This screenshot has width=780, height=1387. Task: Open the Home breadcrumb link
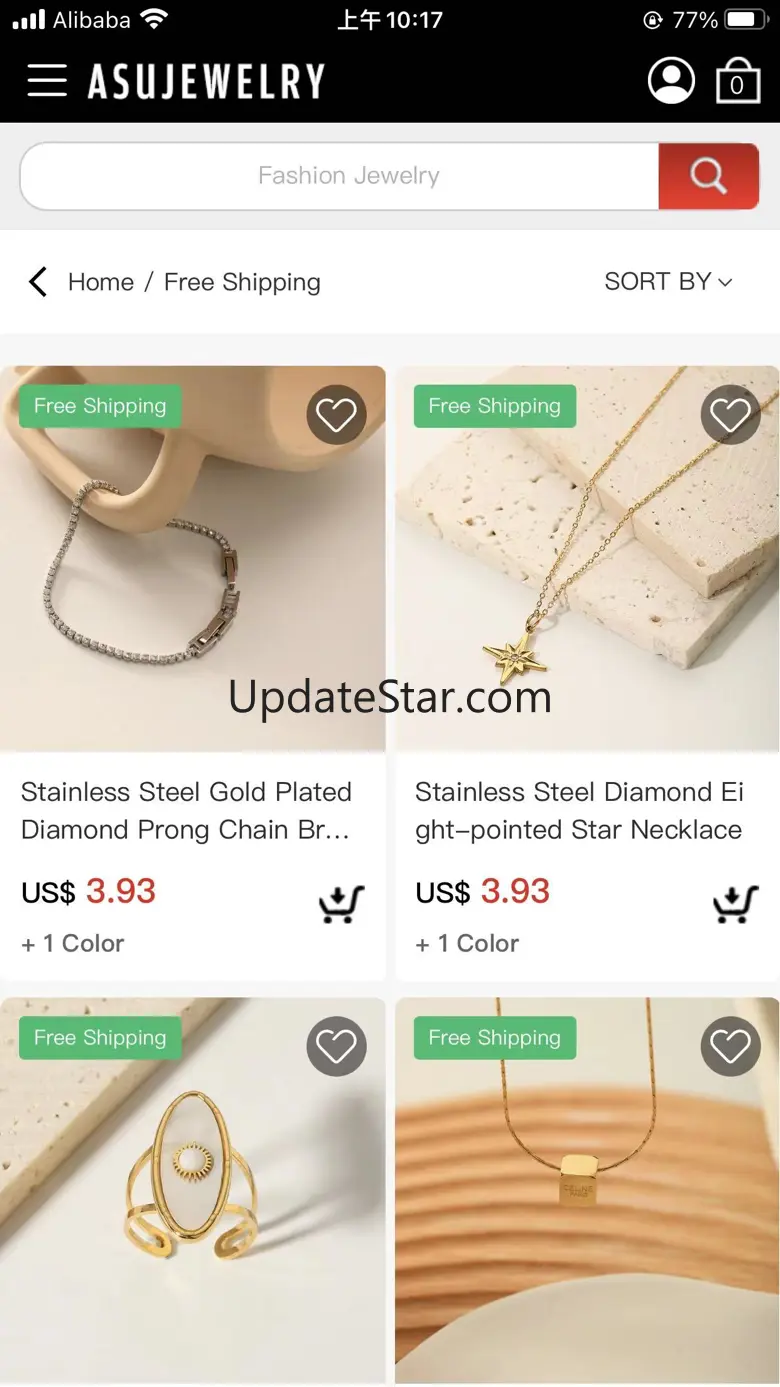pyautogui.click(x=101, y=282)
